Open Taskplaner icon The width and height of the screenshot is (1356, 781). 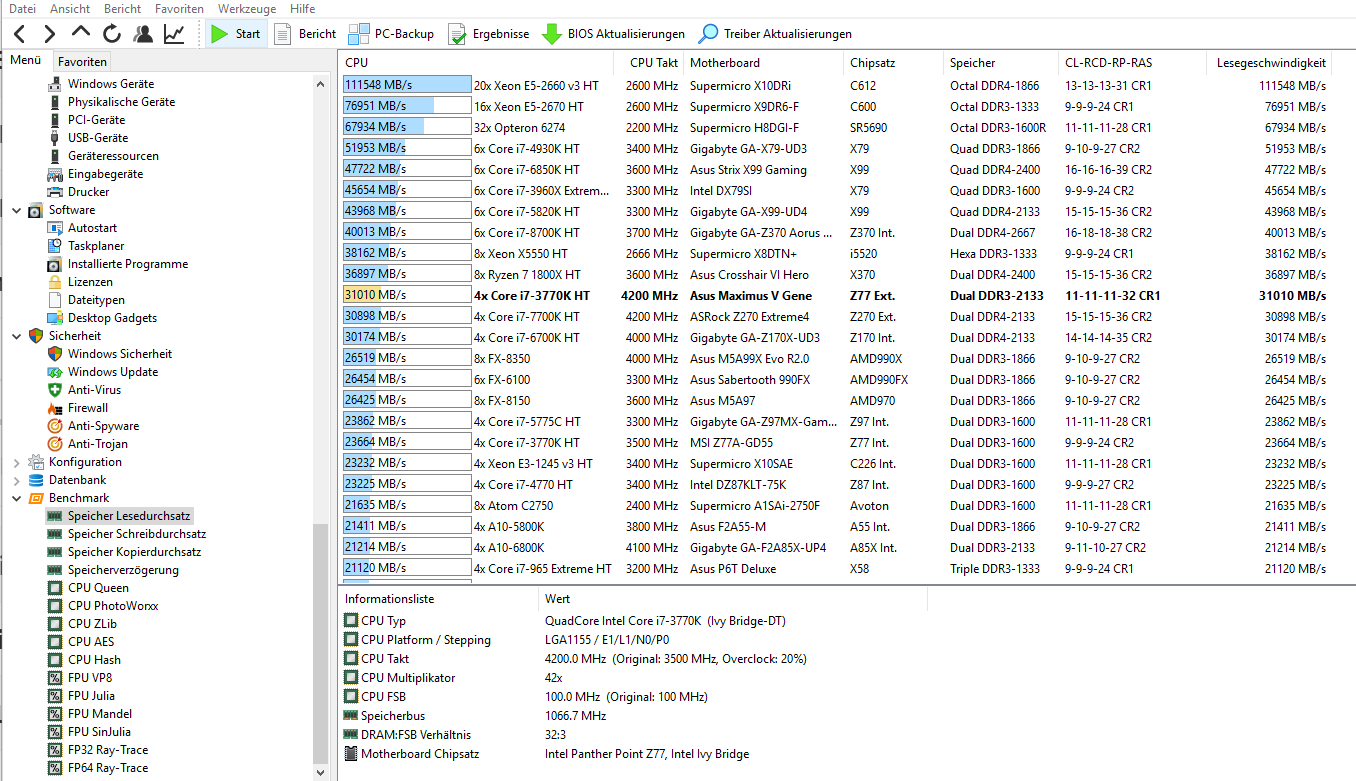[55, 246]
